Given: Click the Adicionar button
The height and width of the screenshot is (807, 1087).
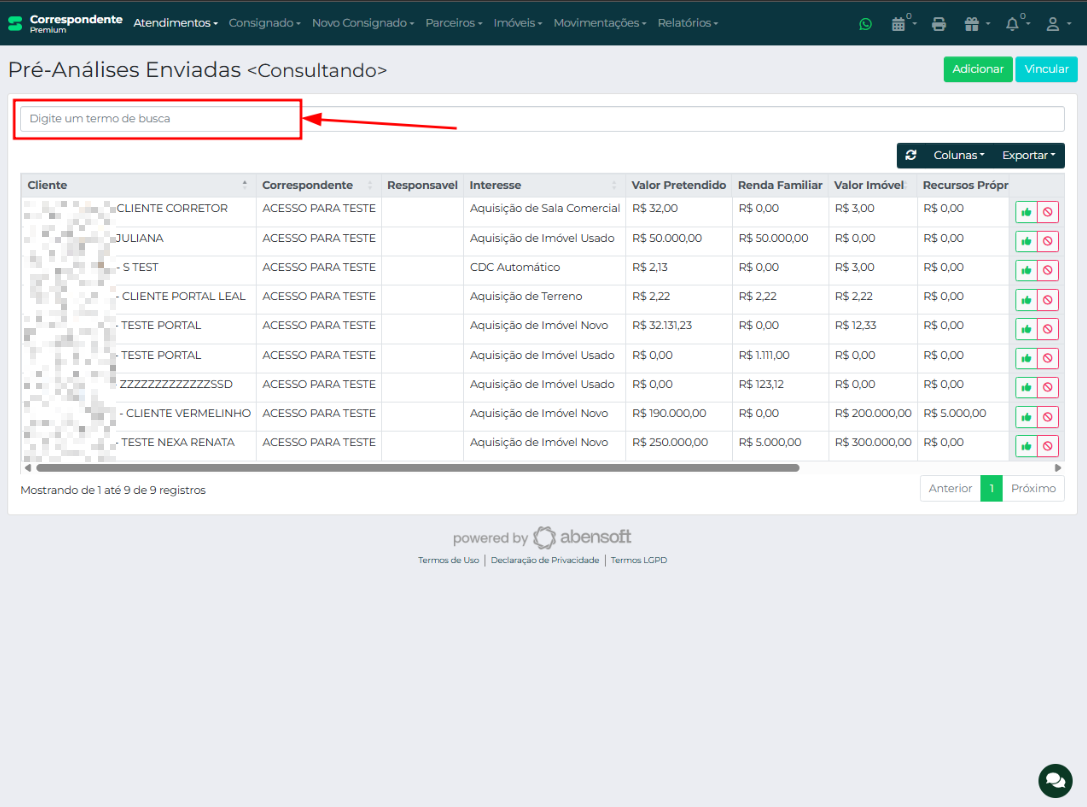Looking at the screenshot, I should click(x=977, y=69).
